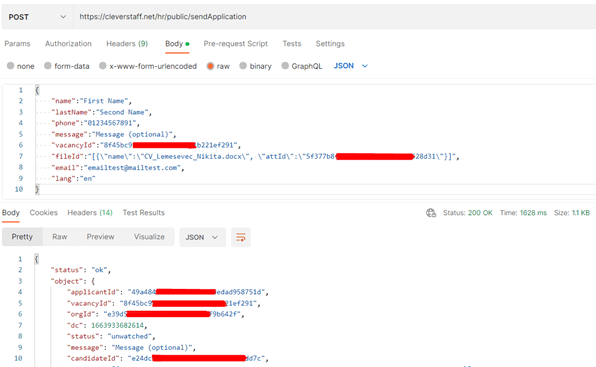Switch to the Tests tab
Image resolution: width=596 pixels, height=367 pixels.
[x=292, y=44]
